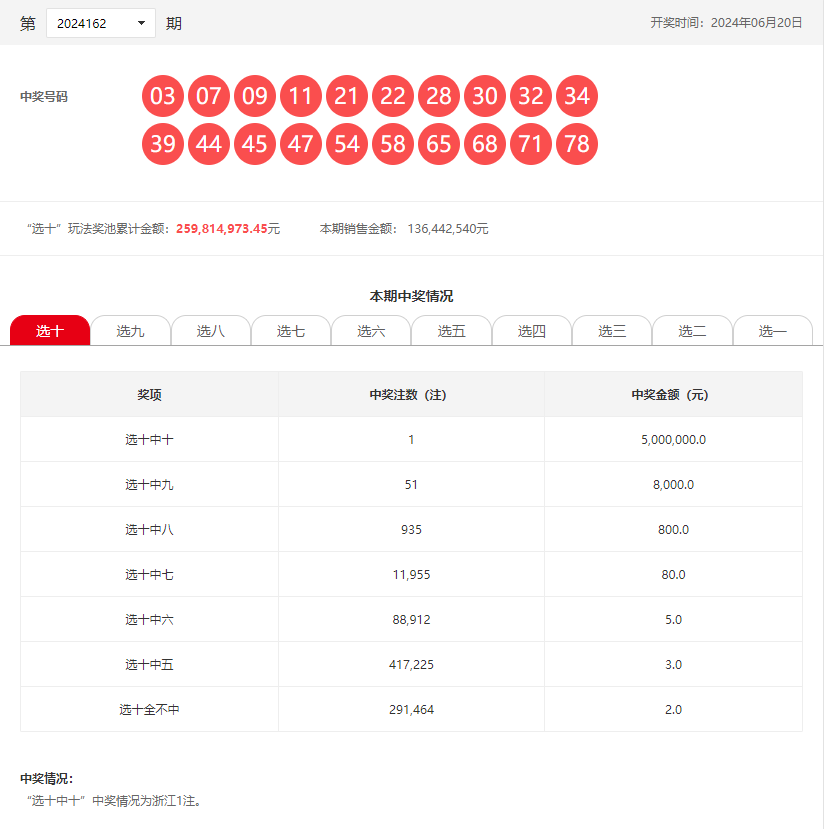This screenshot has width=824, height=829.
Task: Click the 中奖注数 column header
Action: [411, 395]
